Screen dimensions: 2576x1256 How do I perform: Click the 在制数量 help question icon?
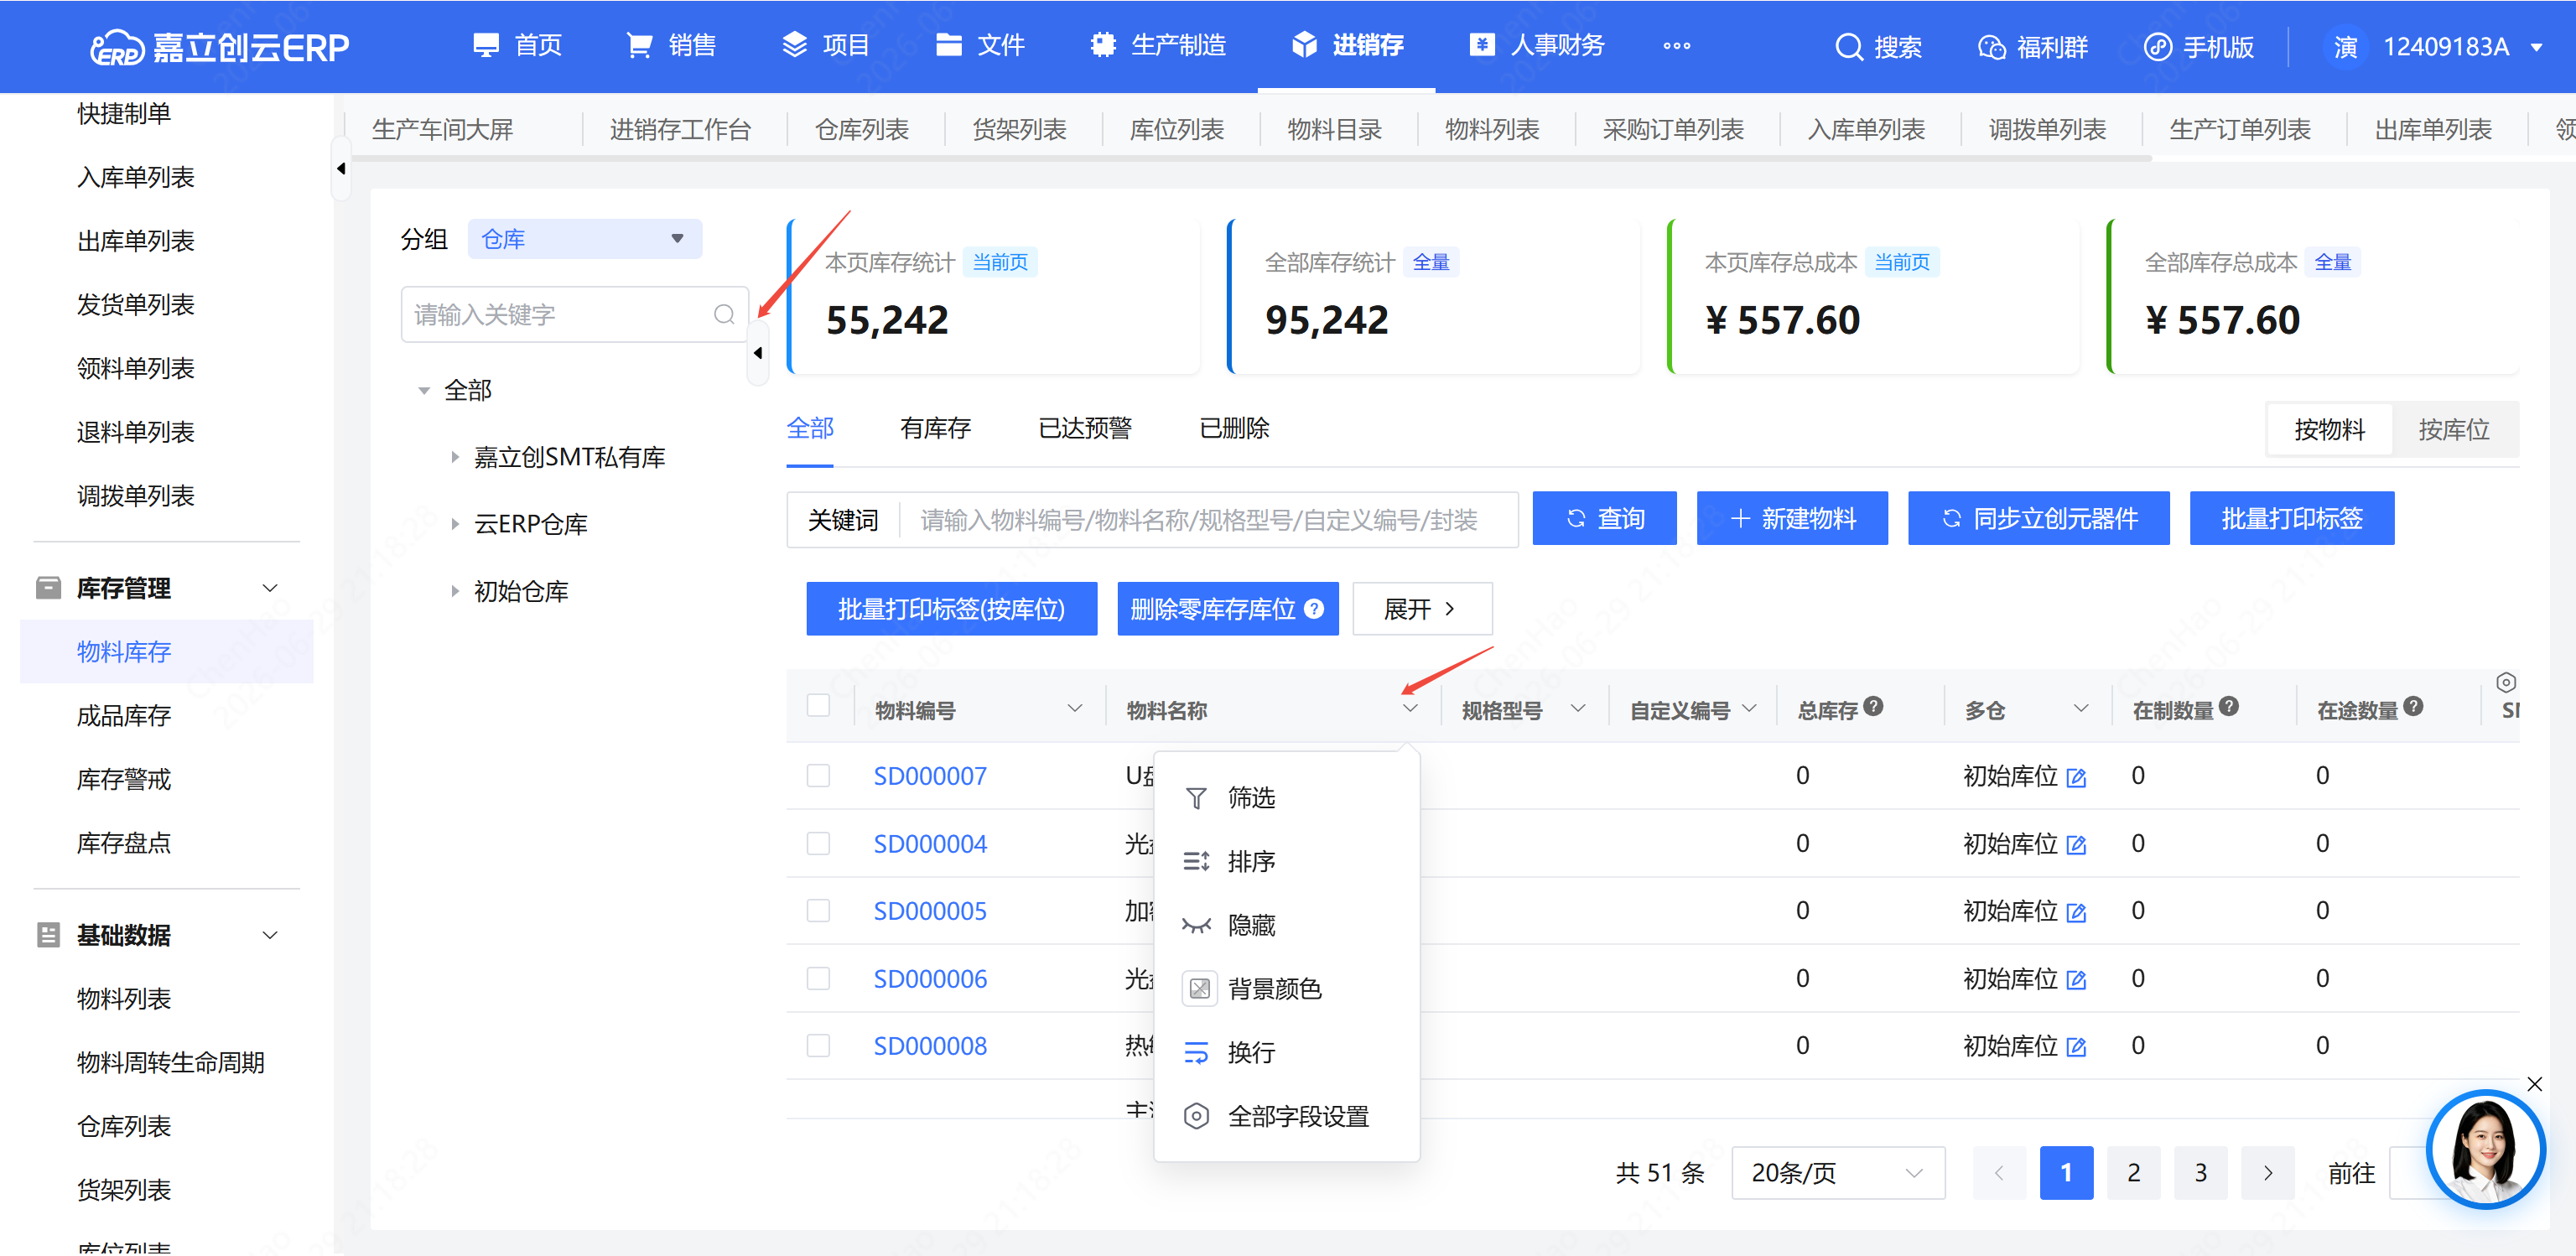(2228, 706)
